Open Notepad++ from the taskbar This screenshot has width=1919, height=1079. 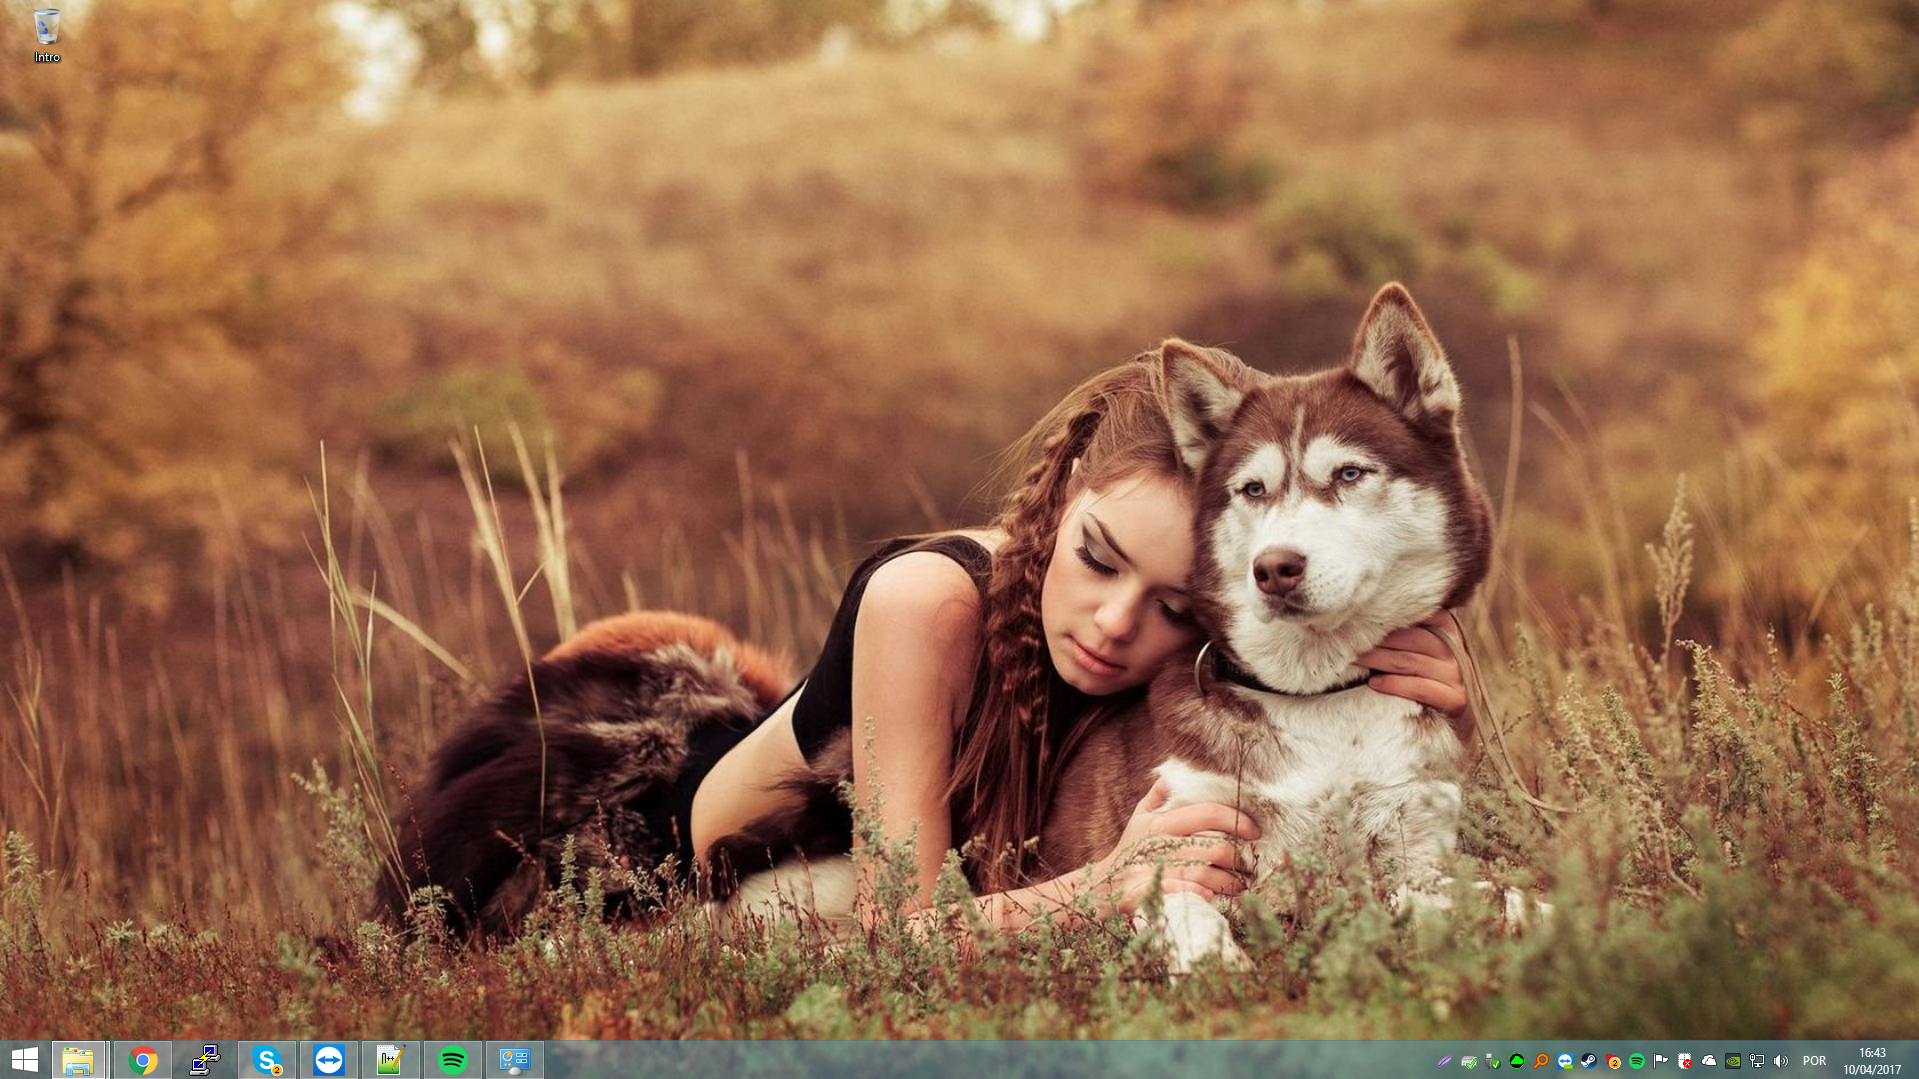coord(390,1060)
